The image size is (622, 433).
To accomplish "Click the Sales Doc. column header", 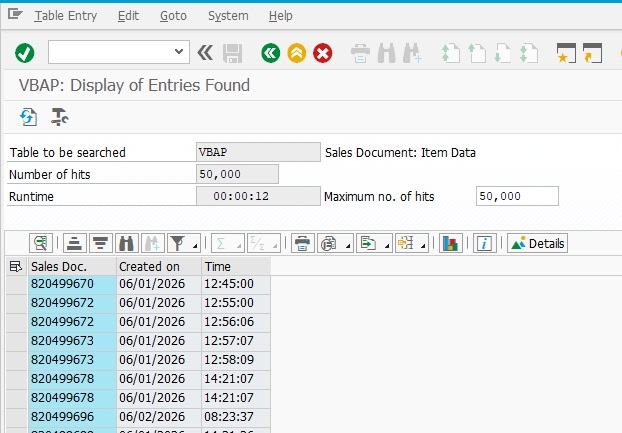I will click(x=73, y=266).
